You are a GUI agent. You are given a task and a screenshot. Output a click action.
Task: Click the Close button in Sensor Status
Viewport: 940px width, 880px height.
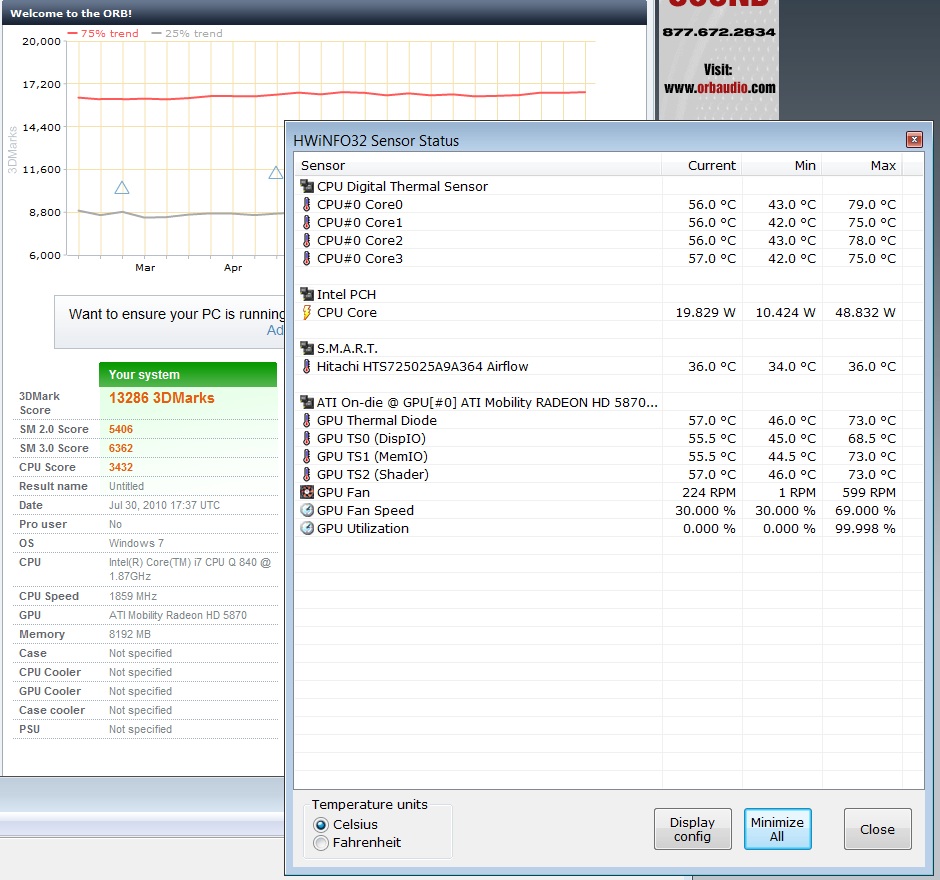878,829
